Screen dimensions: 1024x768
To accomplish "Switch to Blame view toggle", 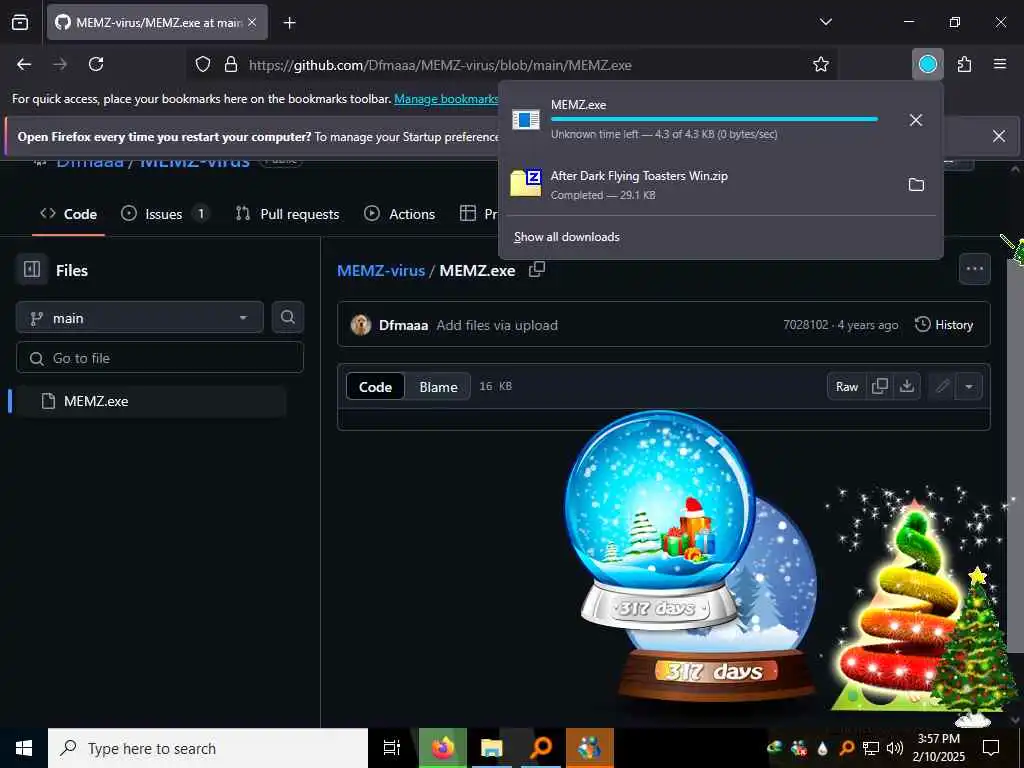I will tap(438, 387).
